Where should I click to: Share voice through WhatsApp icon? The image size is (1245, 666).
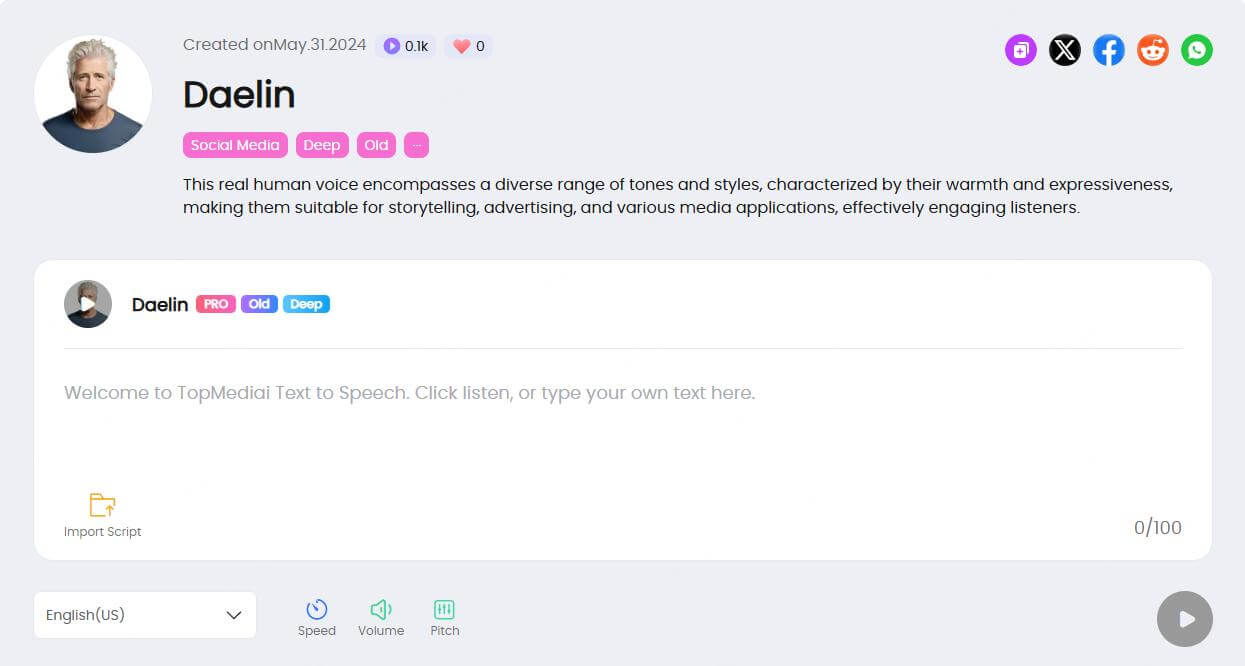[1196, 50]
